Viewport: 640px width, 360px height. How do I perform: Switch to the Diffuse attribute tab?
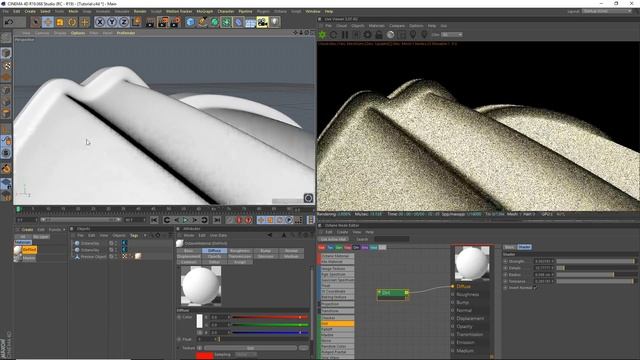tap(214, 251)
